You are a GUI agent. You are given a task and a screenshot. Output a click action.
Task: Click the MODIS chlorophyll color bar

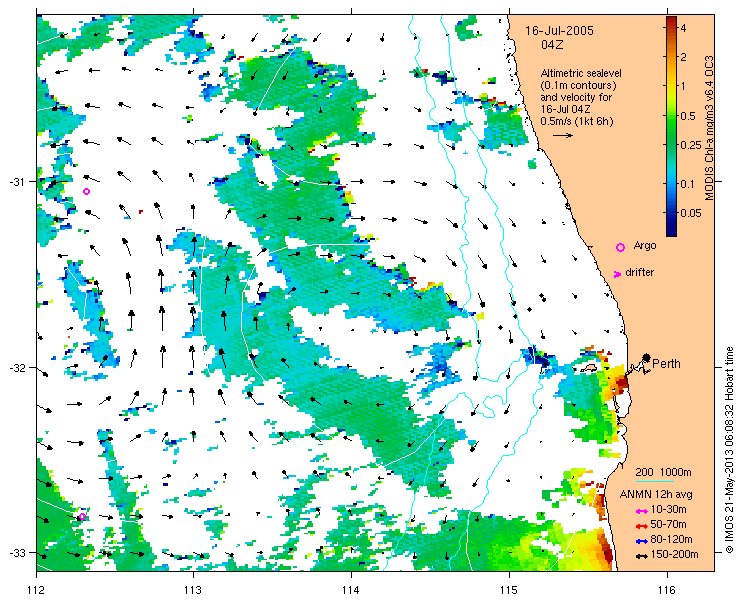[671, 126]
